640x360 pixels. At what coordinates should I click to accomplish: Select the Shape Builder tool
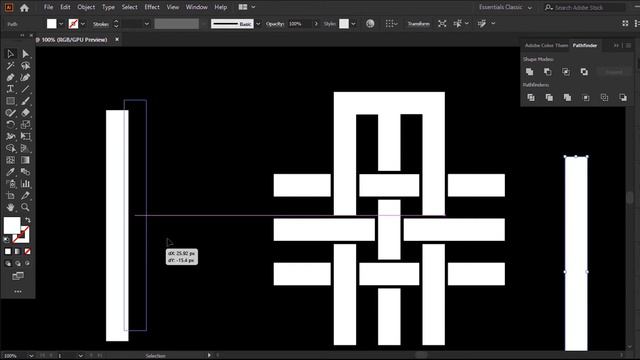tap(11, 148)
